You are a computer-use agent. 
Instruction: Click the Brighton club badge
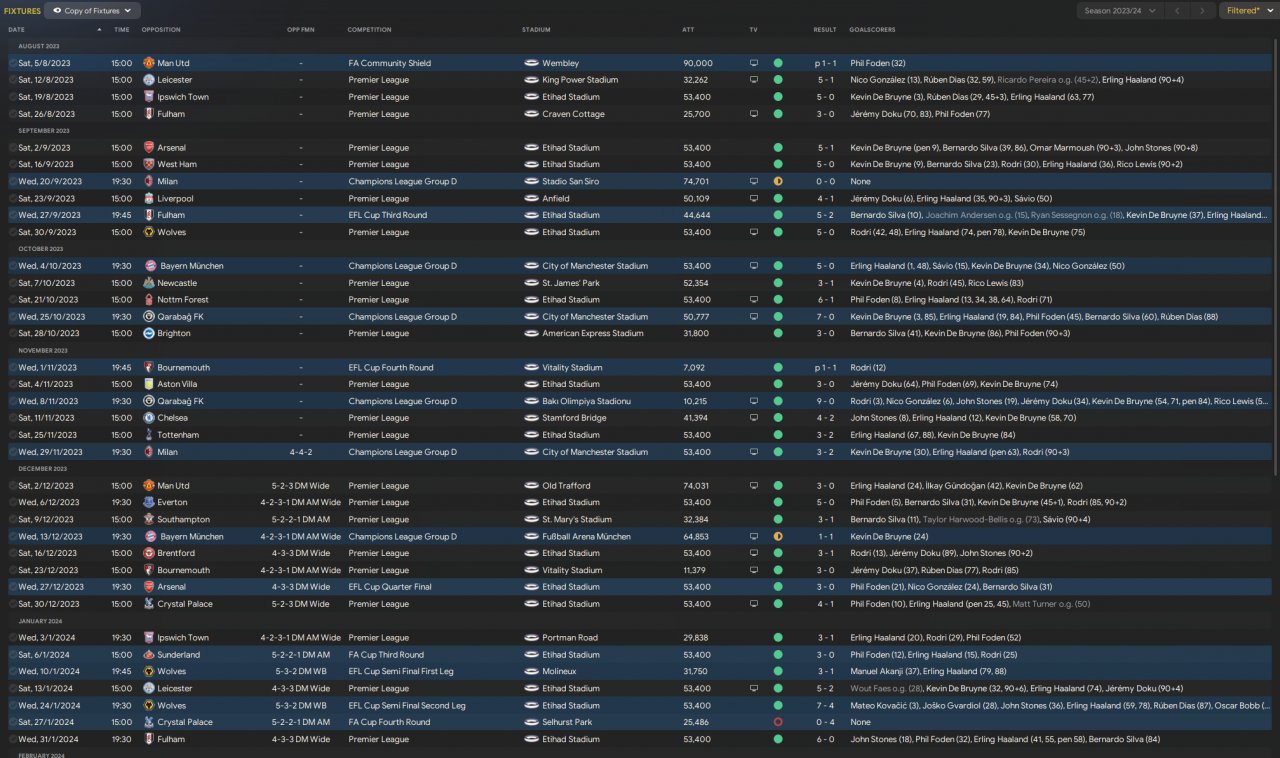(x=148, y=334)
